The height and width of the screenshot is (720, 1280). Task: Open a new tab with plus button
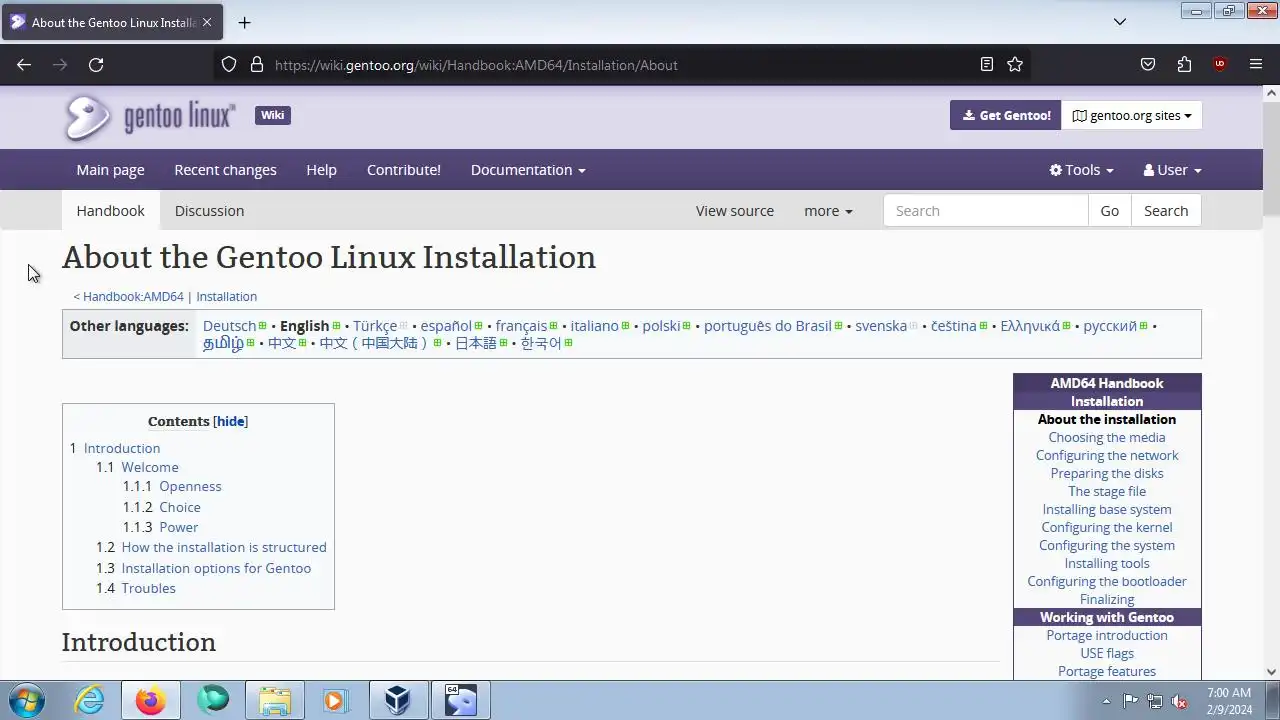[244, 22]
